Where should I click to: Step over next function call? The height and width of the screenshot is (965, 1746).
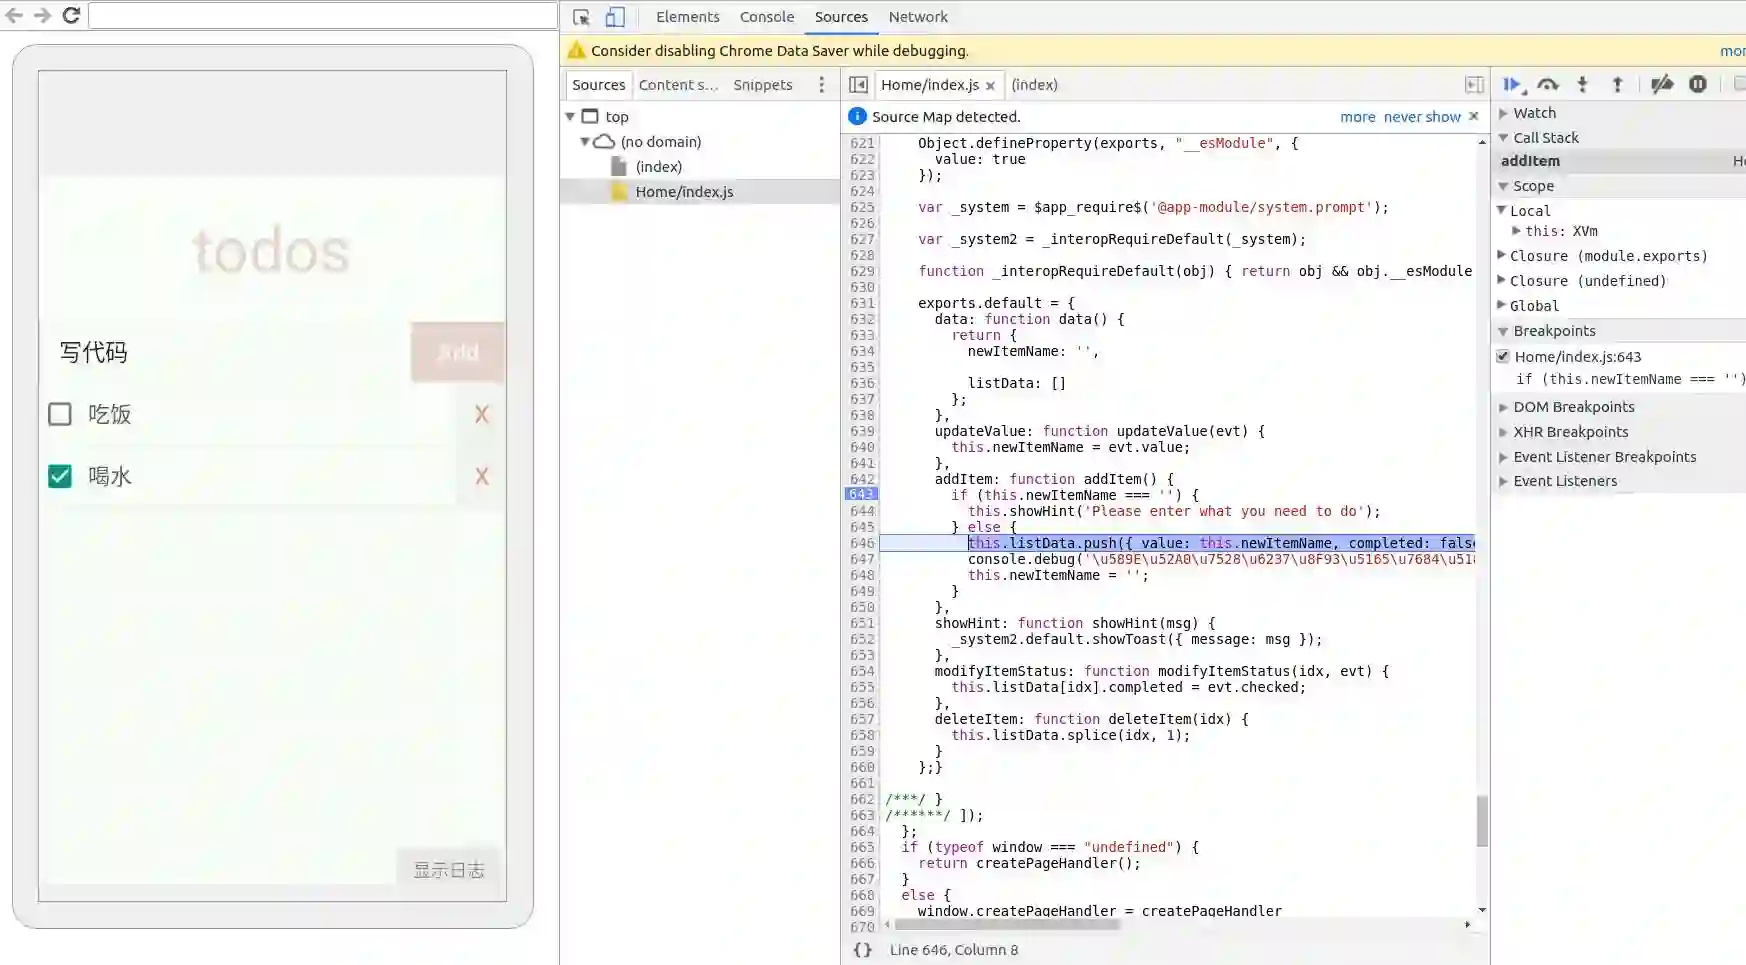[x=1548, y=85]
